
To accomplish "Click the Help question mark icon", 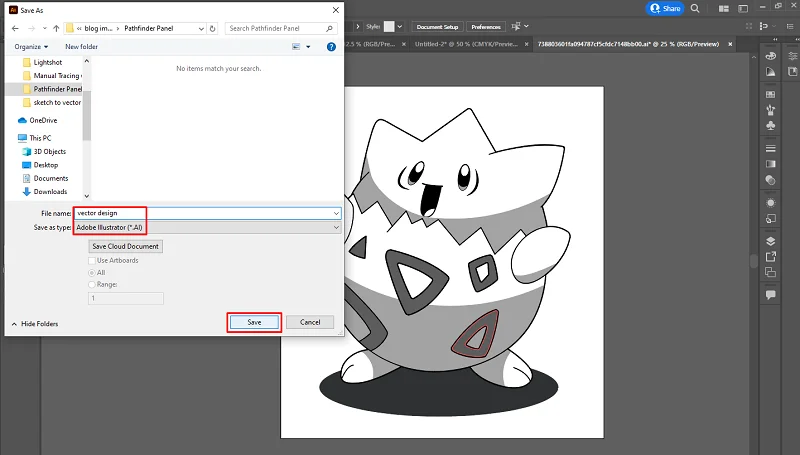I will pos(331,47).
